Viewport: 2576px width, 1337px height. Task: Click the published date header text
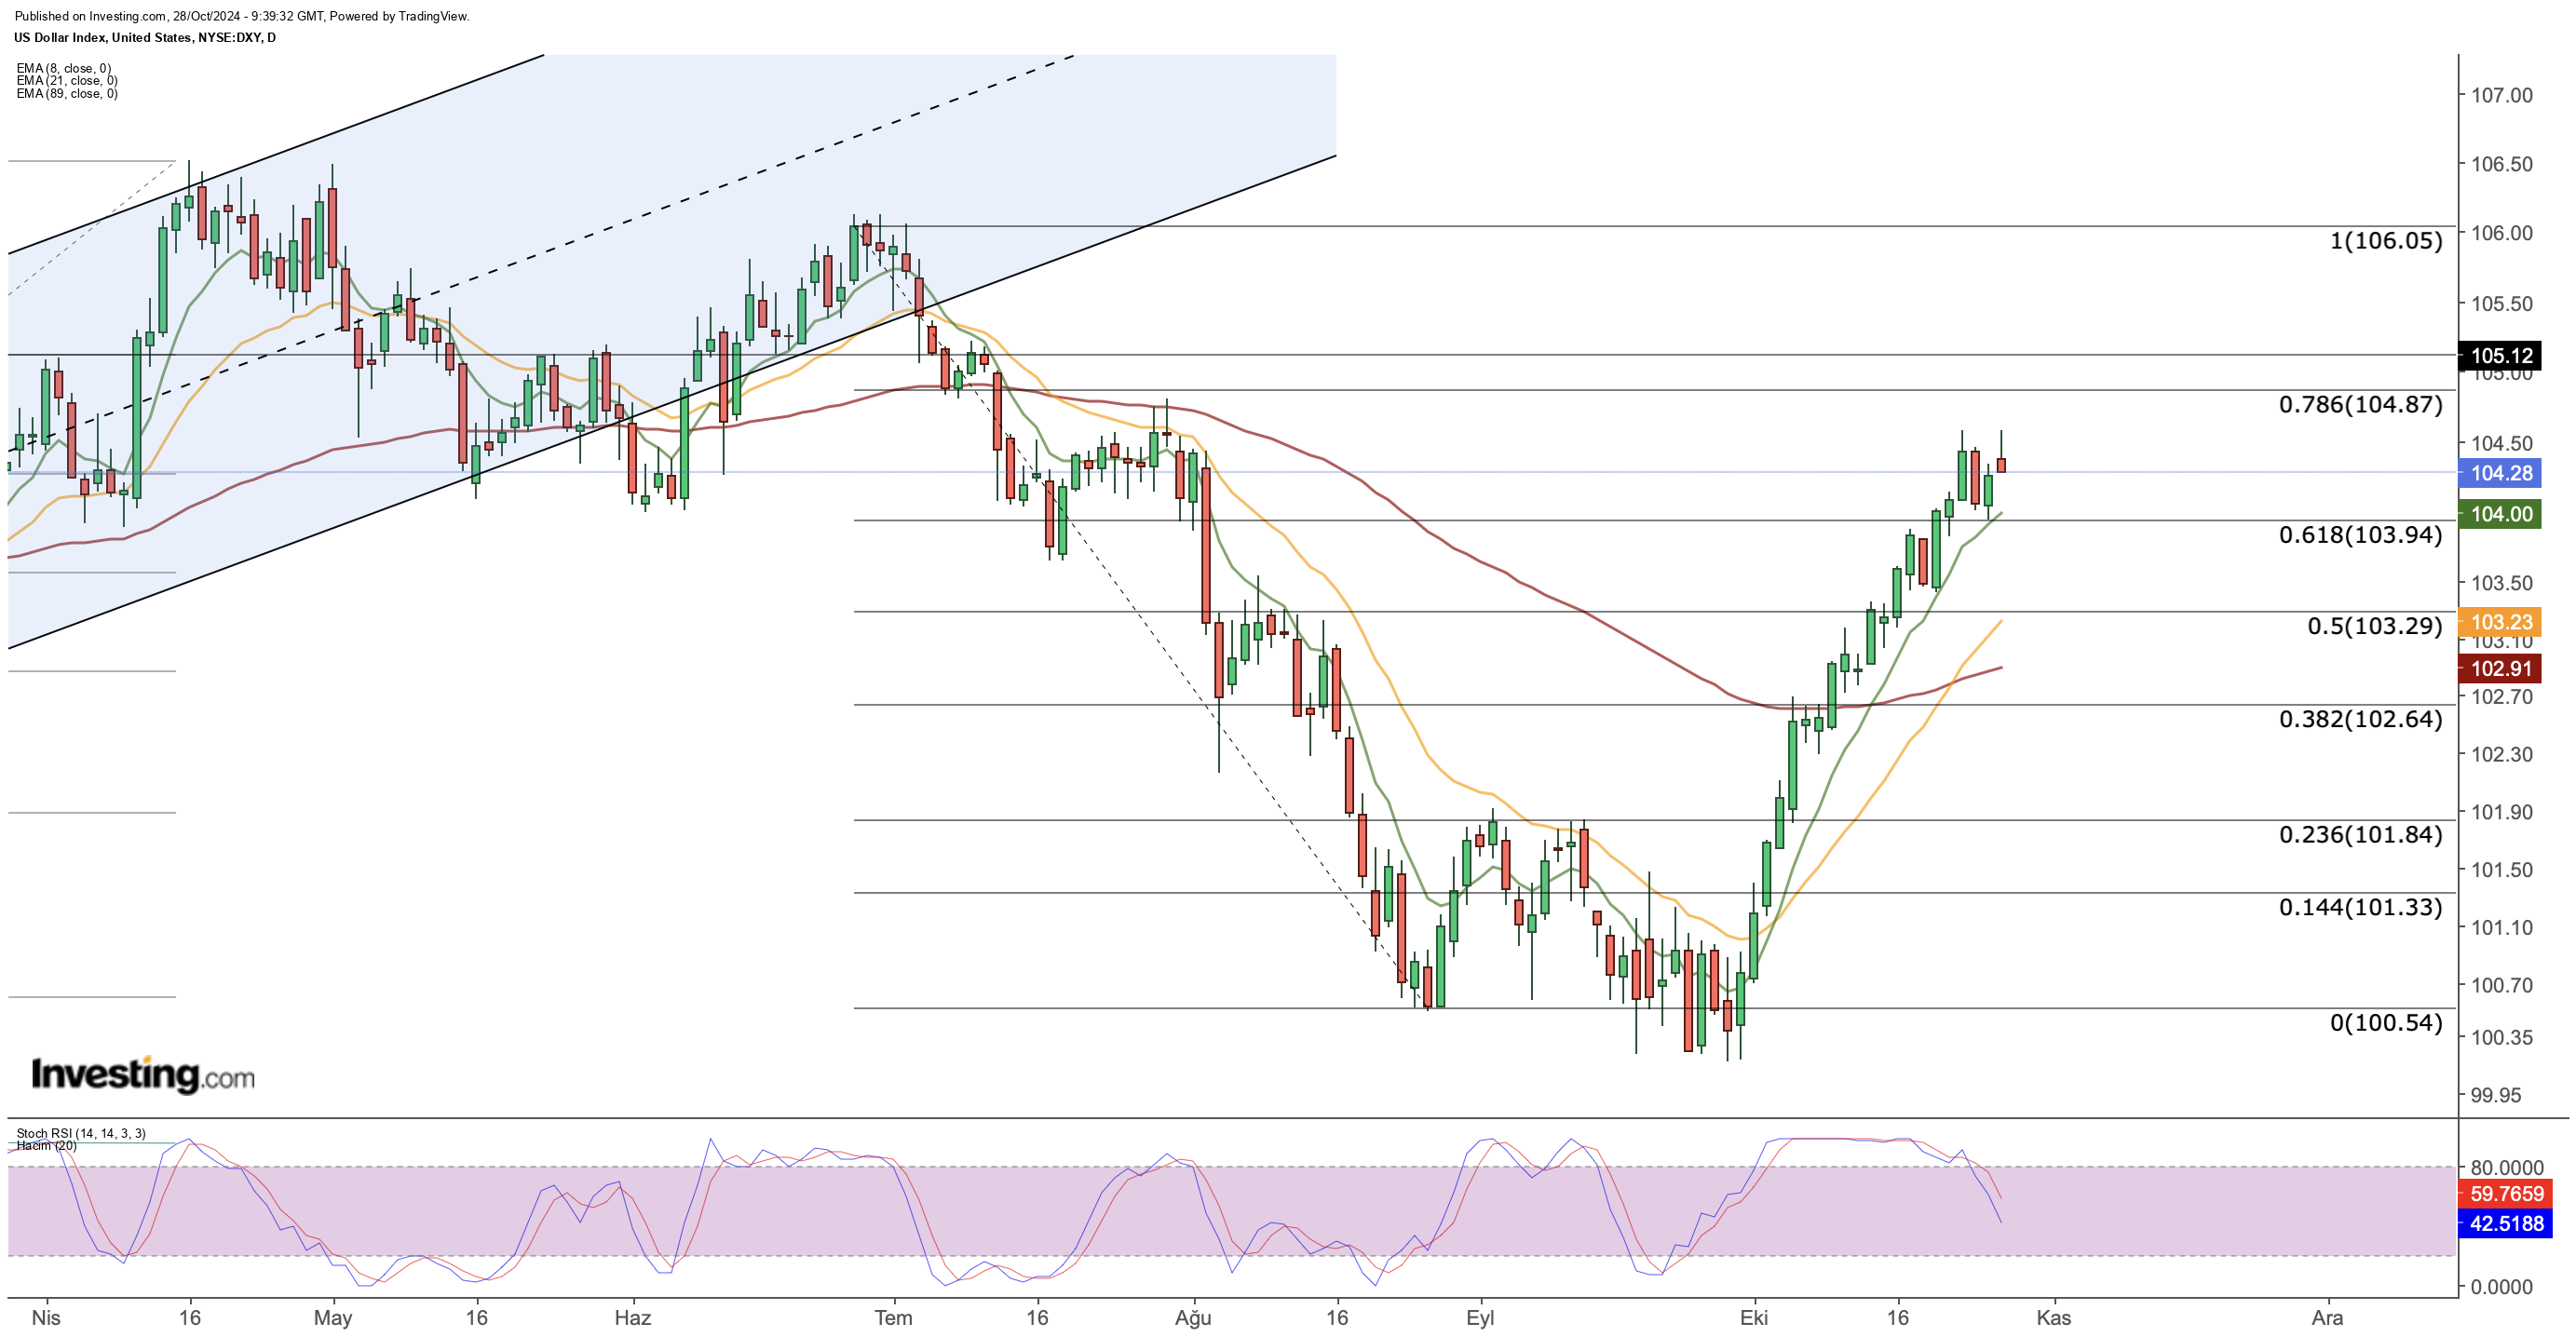point(242,16)
